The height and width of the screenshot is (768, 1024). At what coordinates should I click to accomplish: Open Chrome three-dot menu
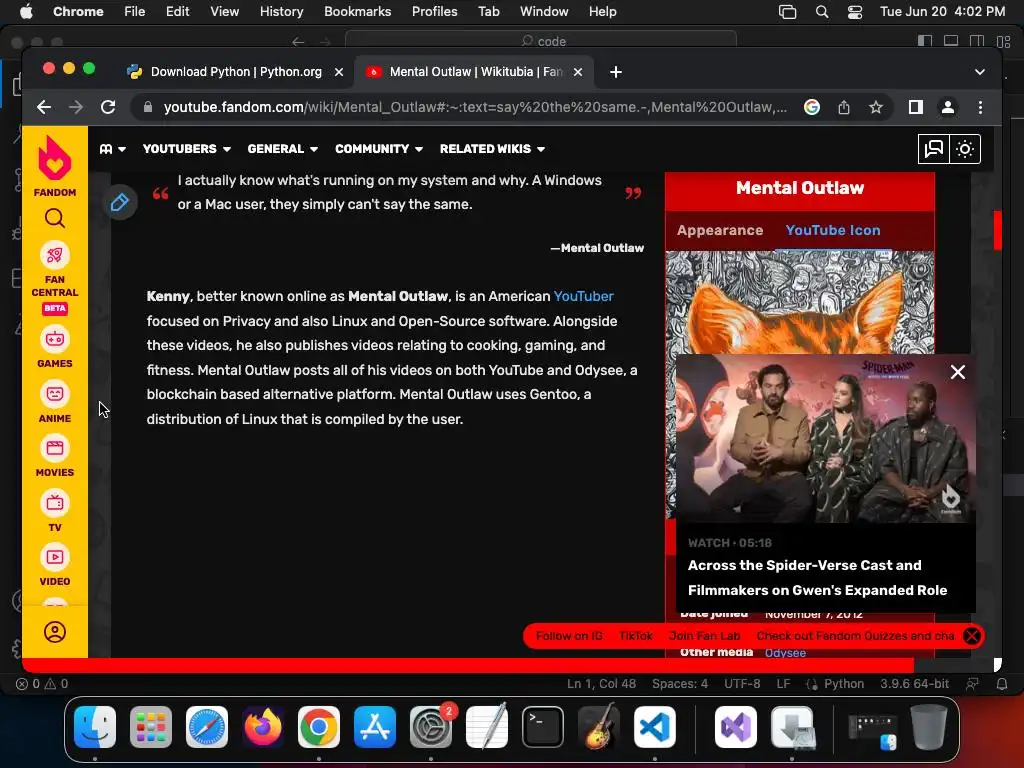click(x=980, y=107)
